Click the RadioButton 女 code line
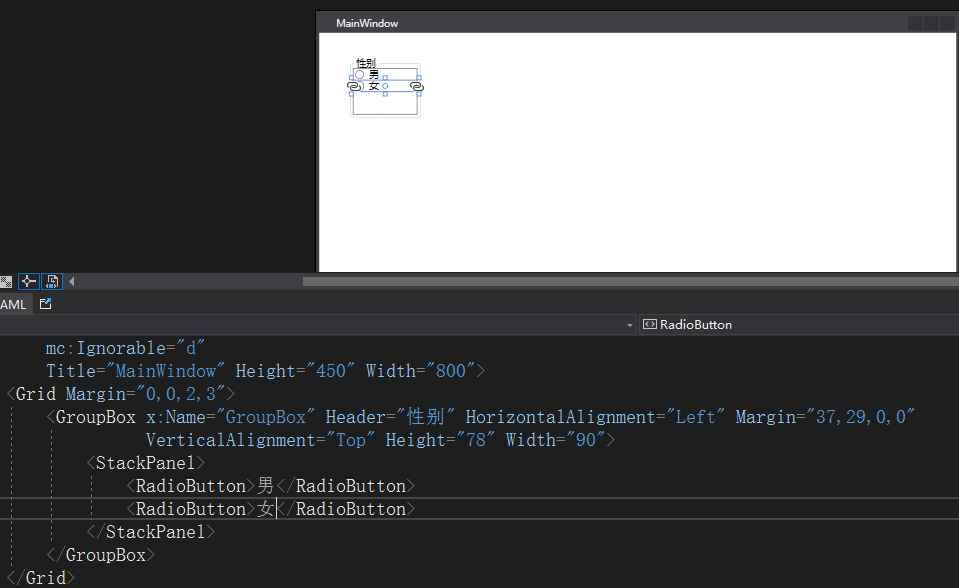The width and height of the screenshot is (959, 588). point(270,509)
